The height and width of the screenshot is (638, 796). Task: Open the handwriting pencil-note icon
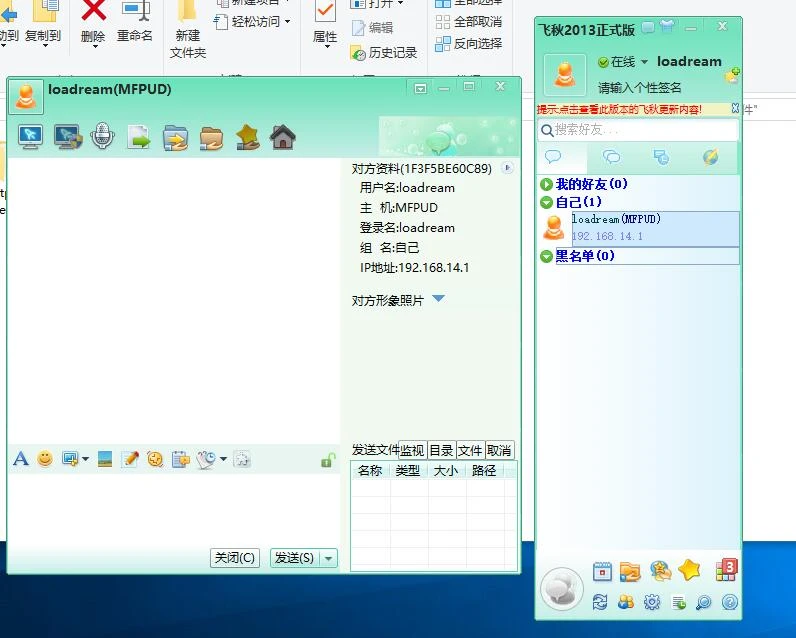click(x=130, y=459)
